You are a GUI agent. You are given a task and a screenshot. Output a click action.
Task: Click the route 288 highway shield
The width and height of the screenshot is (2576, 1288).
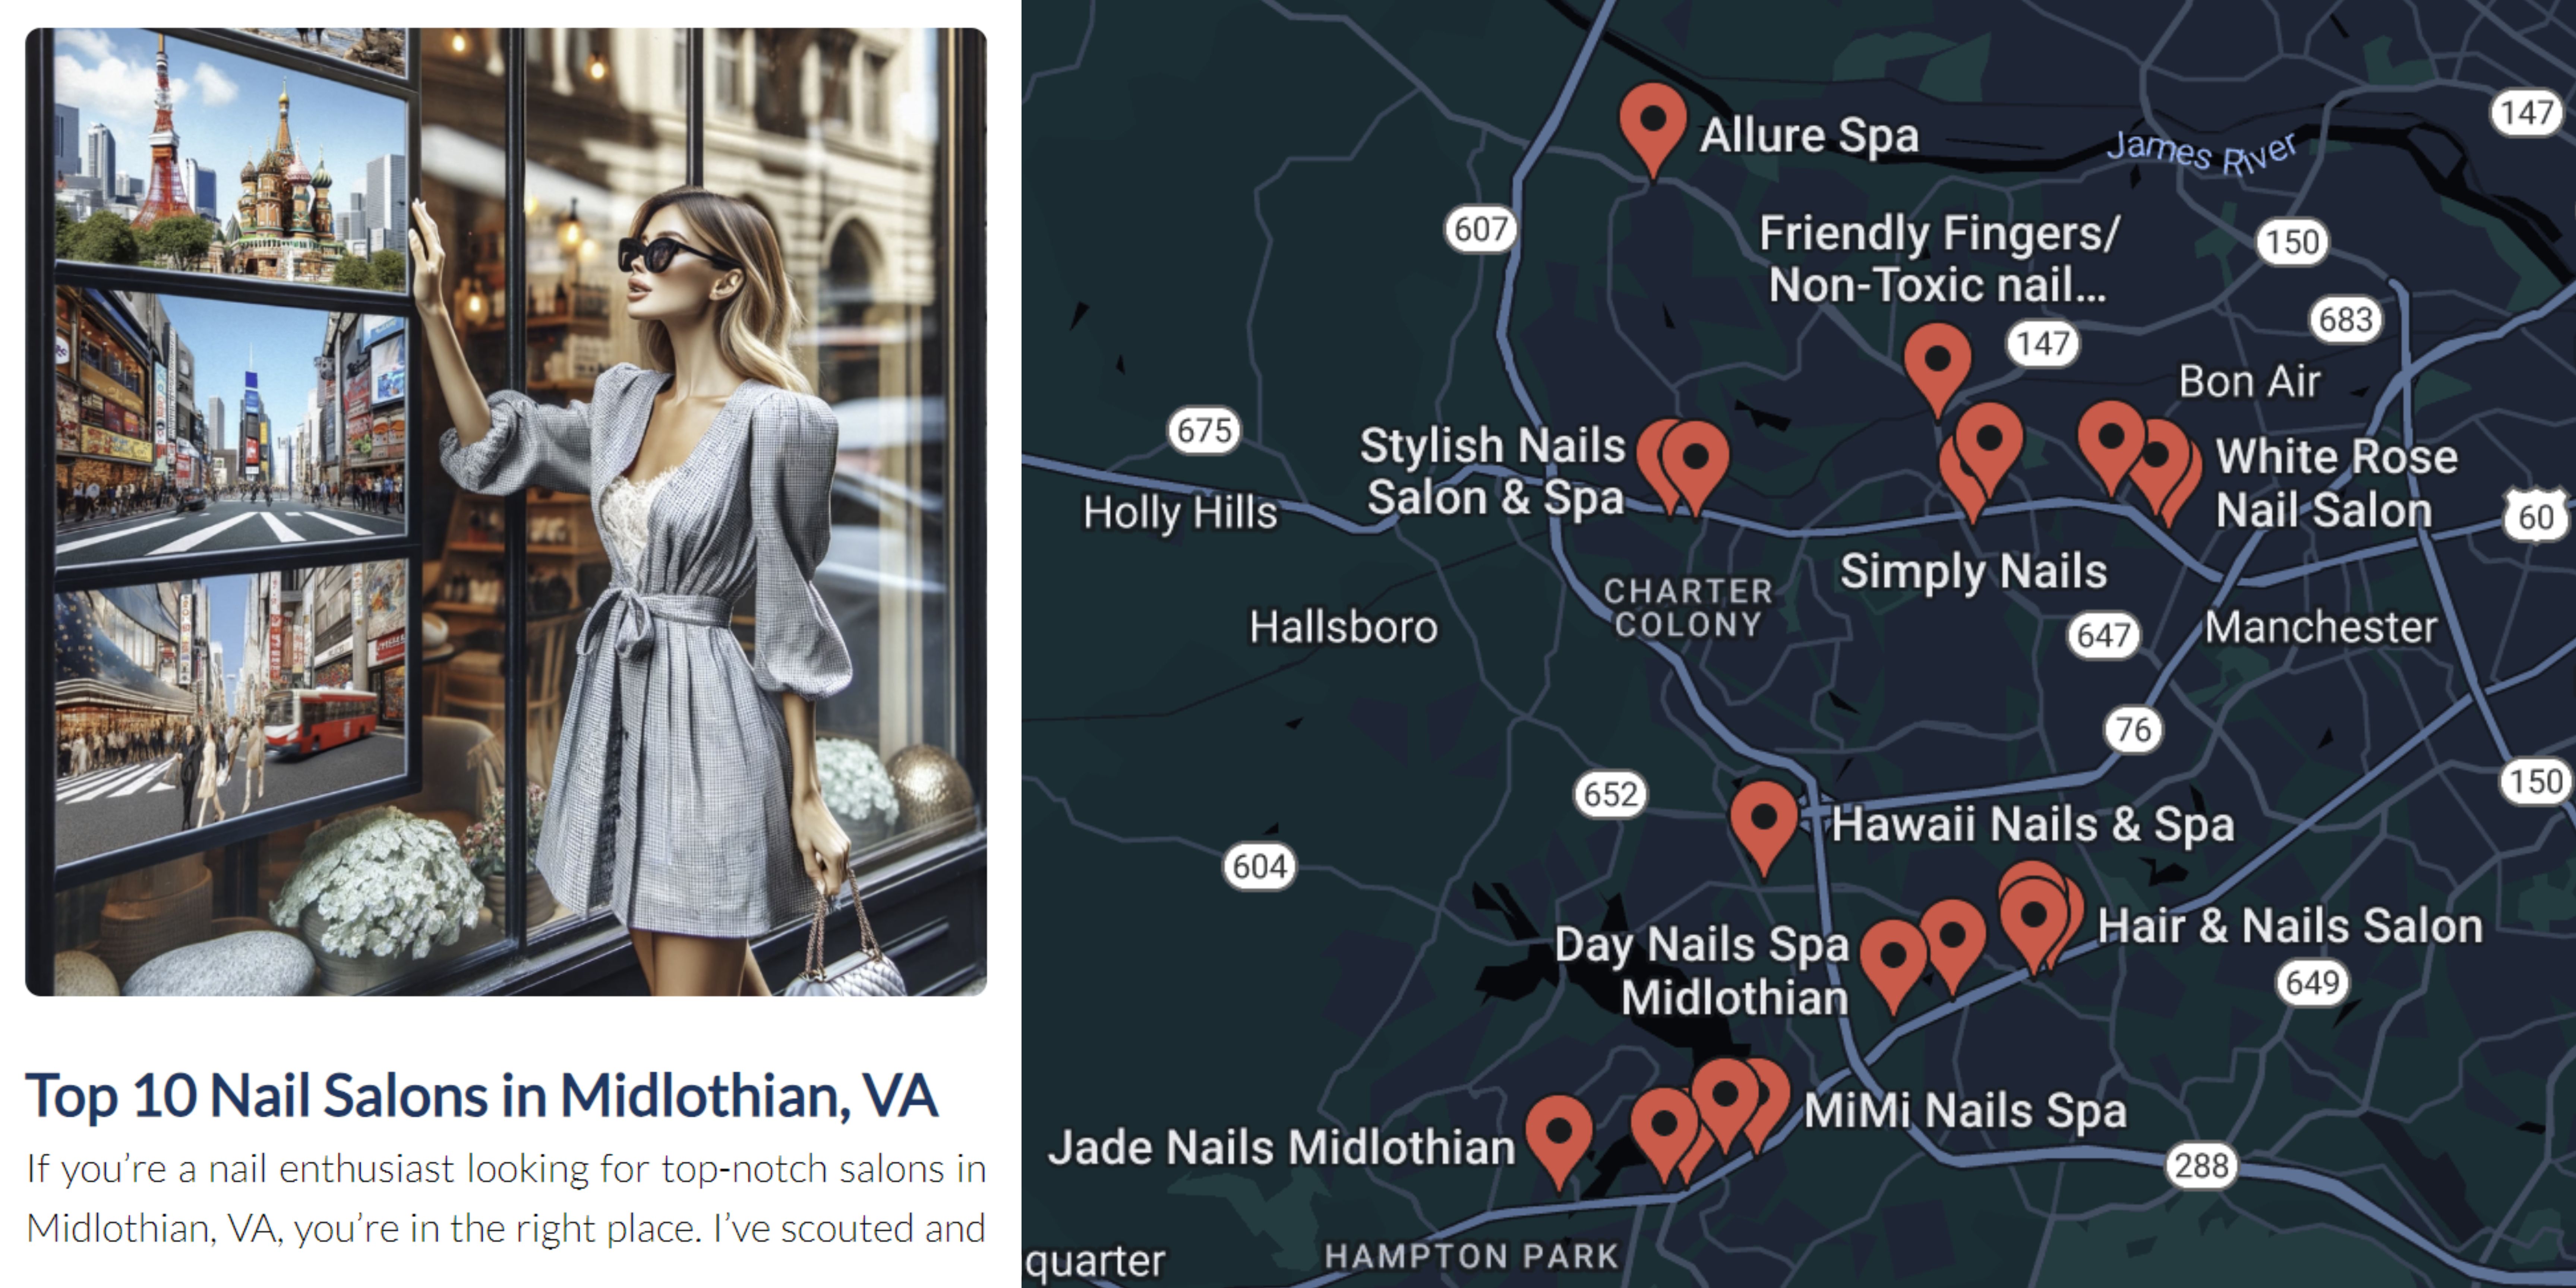(2201, 1165)
